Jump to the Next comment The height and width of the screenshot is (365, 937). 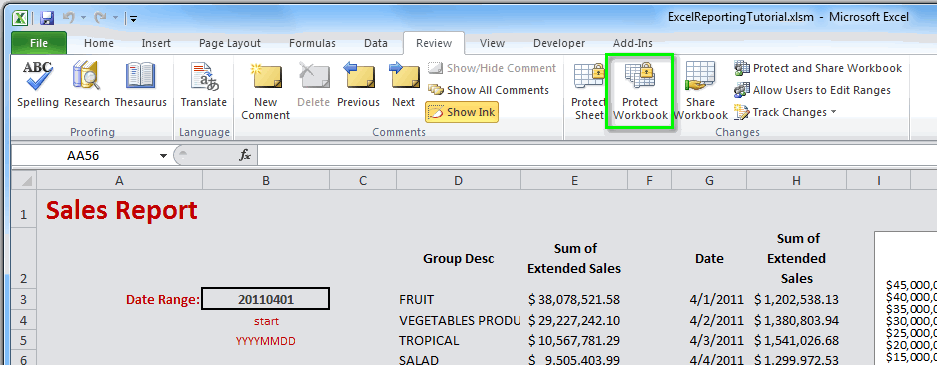[x=404, y=85]
